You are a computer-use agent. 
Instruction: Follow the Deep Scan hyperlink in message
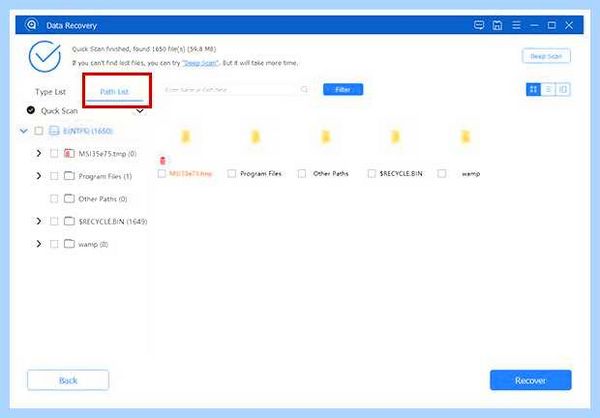point(201,63)
